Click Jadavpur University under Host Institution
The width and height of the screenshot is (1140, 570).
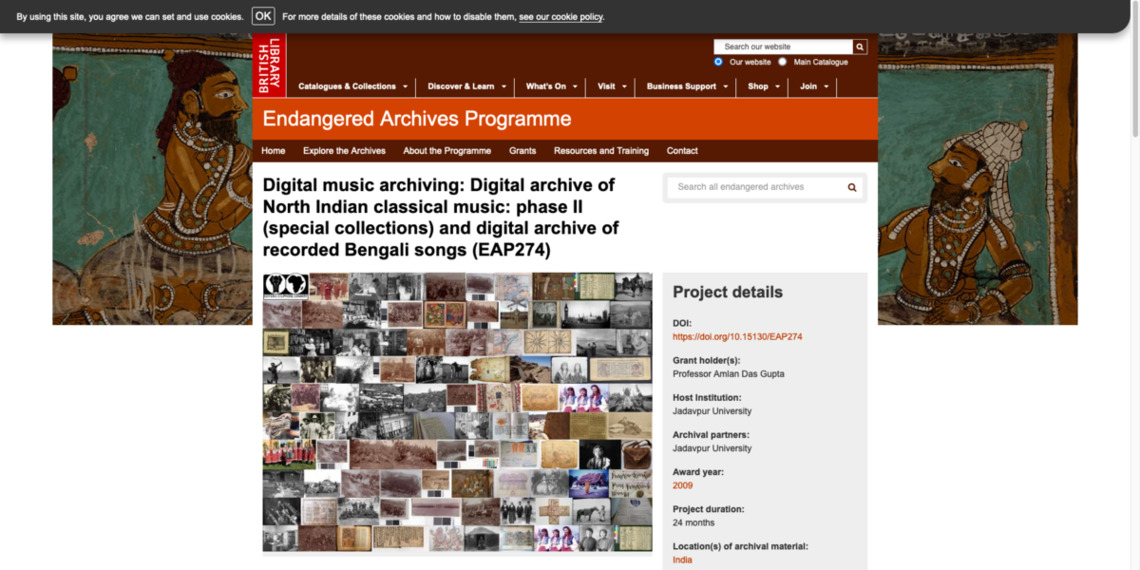[x=712, y=411]
